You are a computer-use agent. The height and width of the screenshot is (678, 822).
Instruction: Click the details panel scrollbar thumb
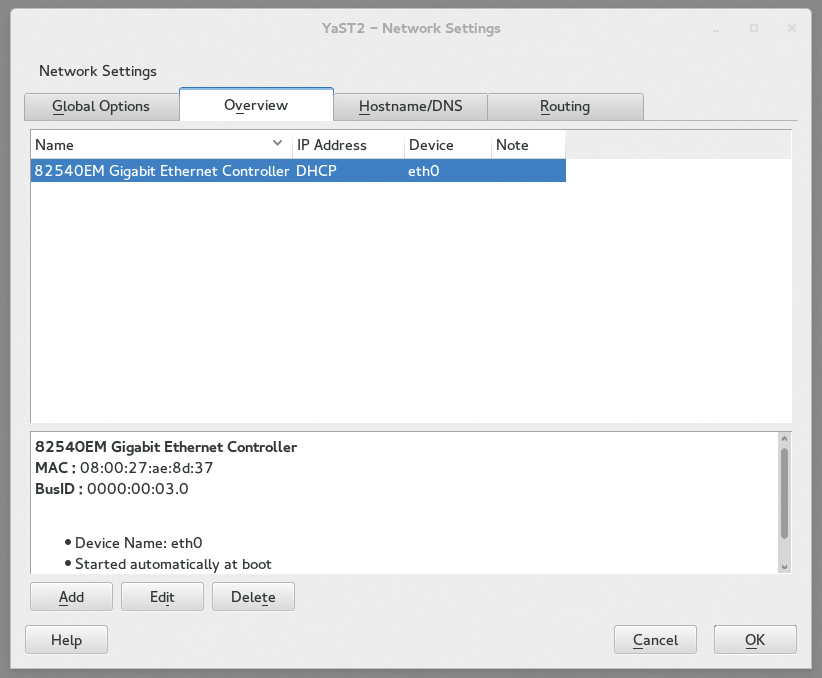click(784, 492)
